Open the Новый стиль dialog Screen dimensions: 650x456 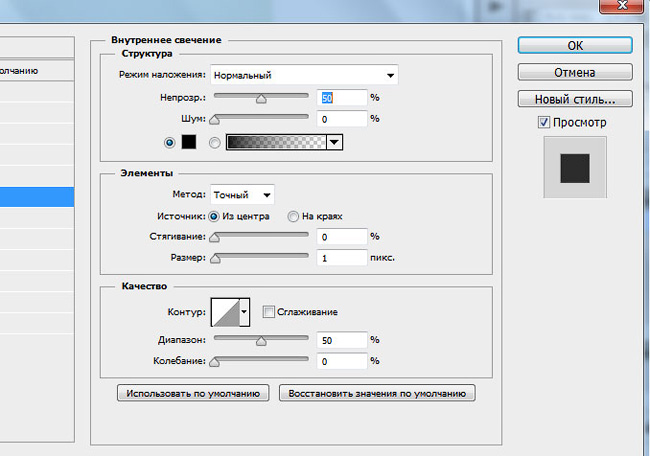pyautogui.click(x=575, y=99)
